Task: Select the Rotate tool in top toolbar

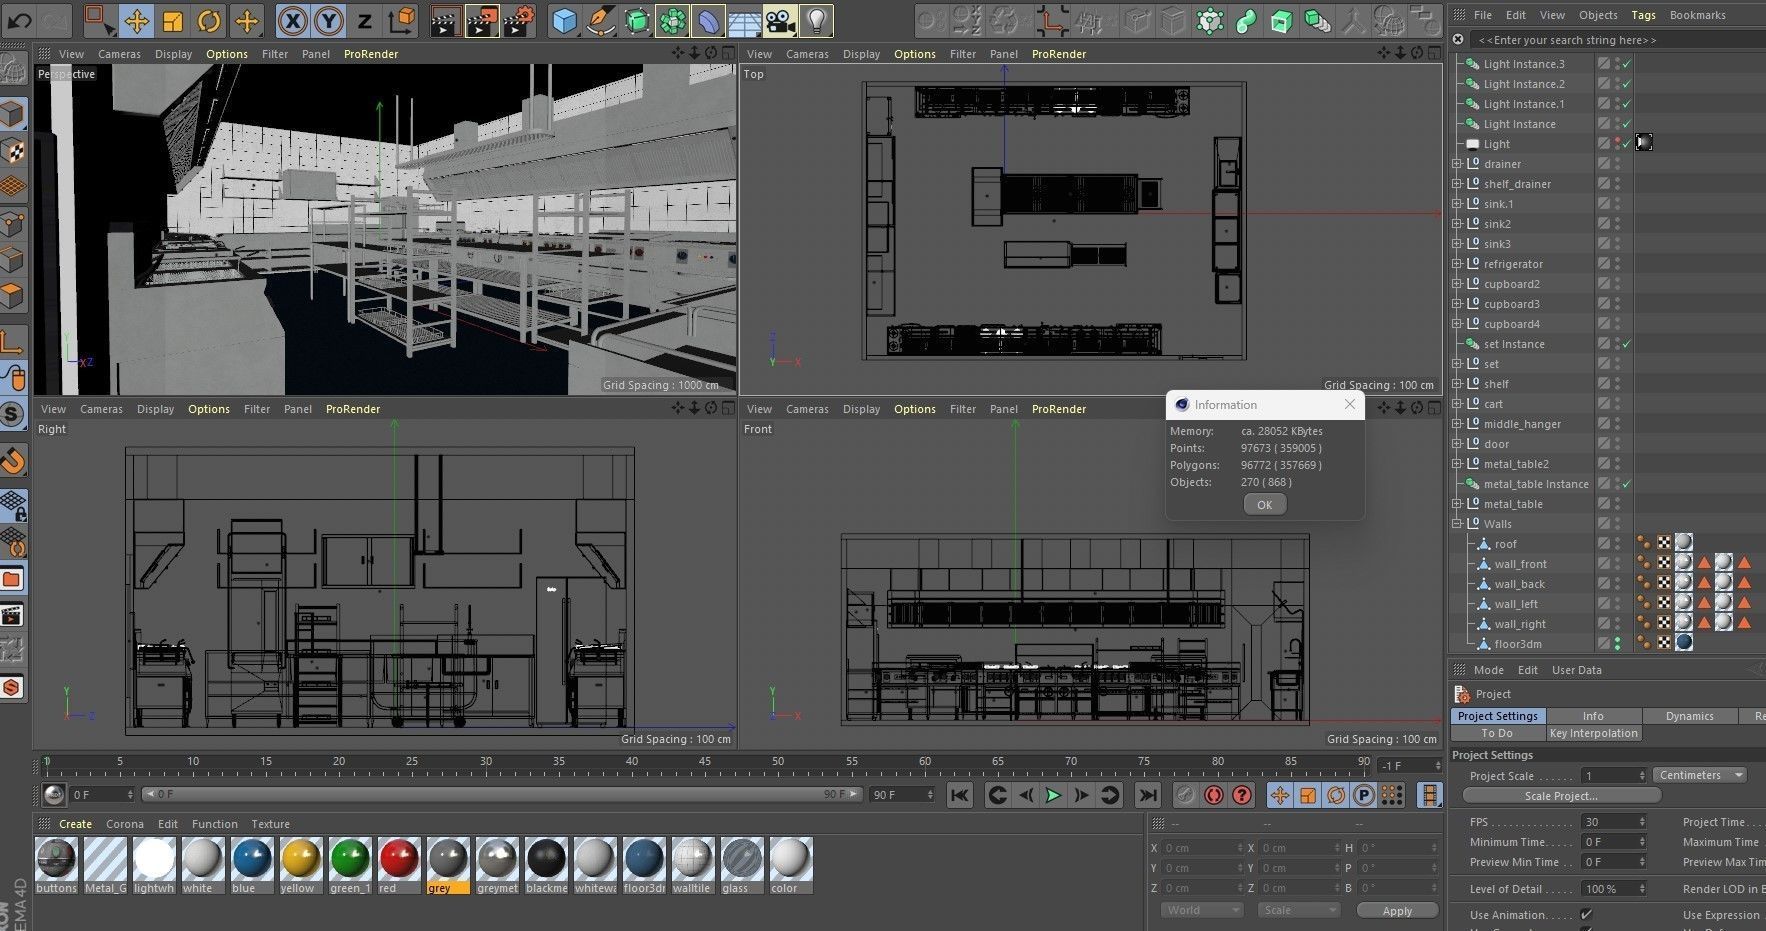Action: 209,20
